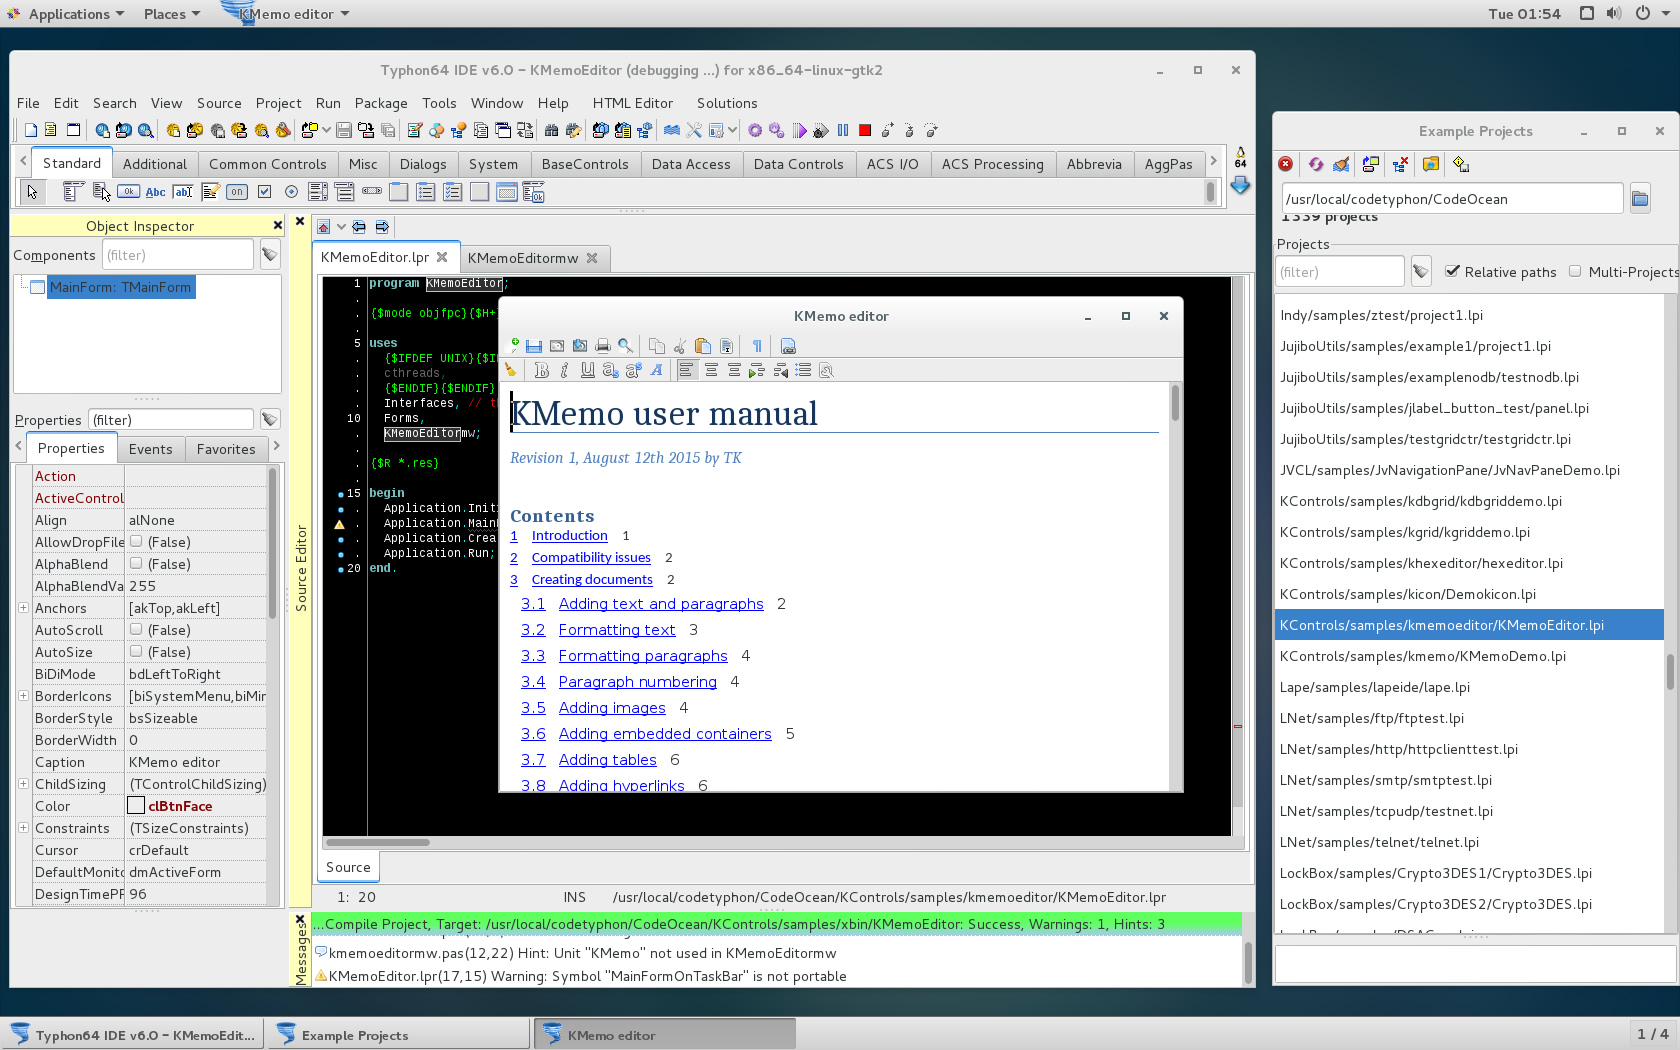The height and width of the screenshot is (1050, 1680).
Task: Click the Save icon in KMemo editor
Action: 534,346
